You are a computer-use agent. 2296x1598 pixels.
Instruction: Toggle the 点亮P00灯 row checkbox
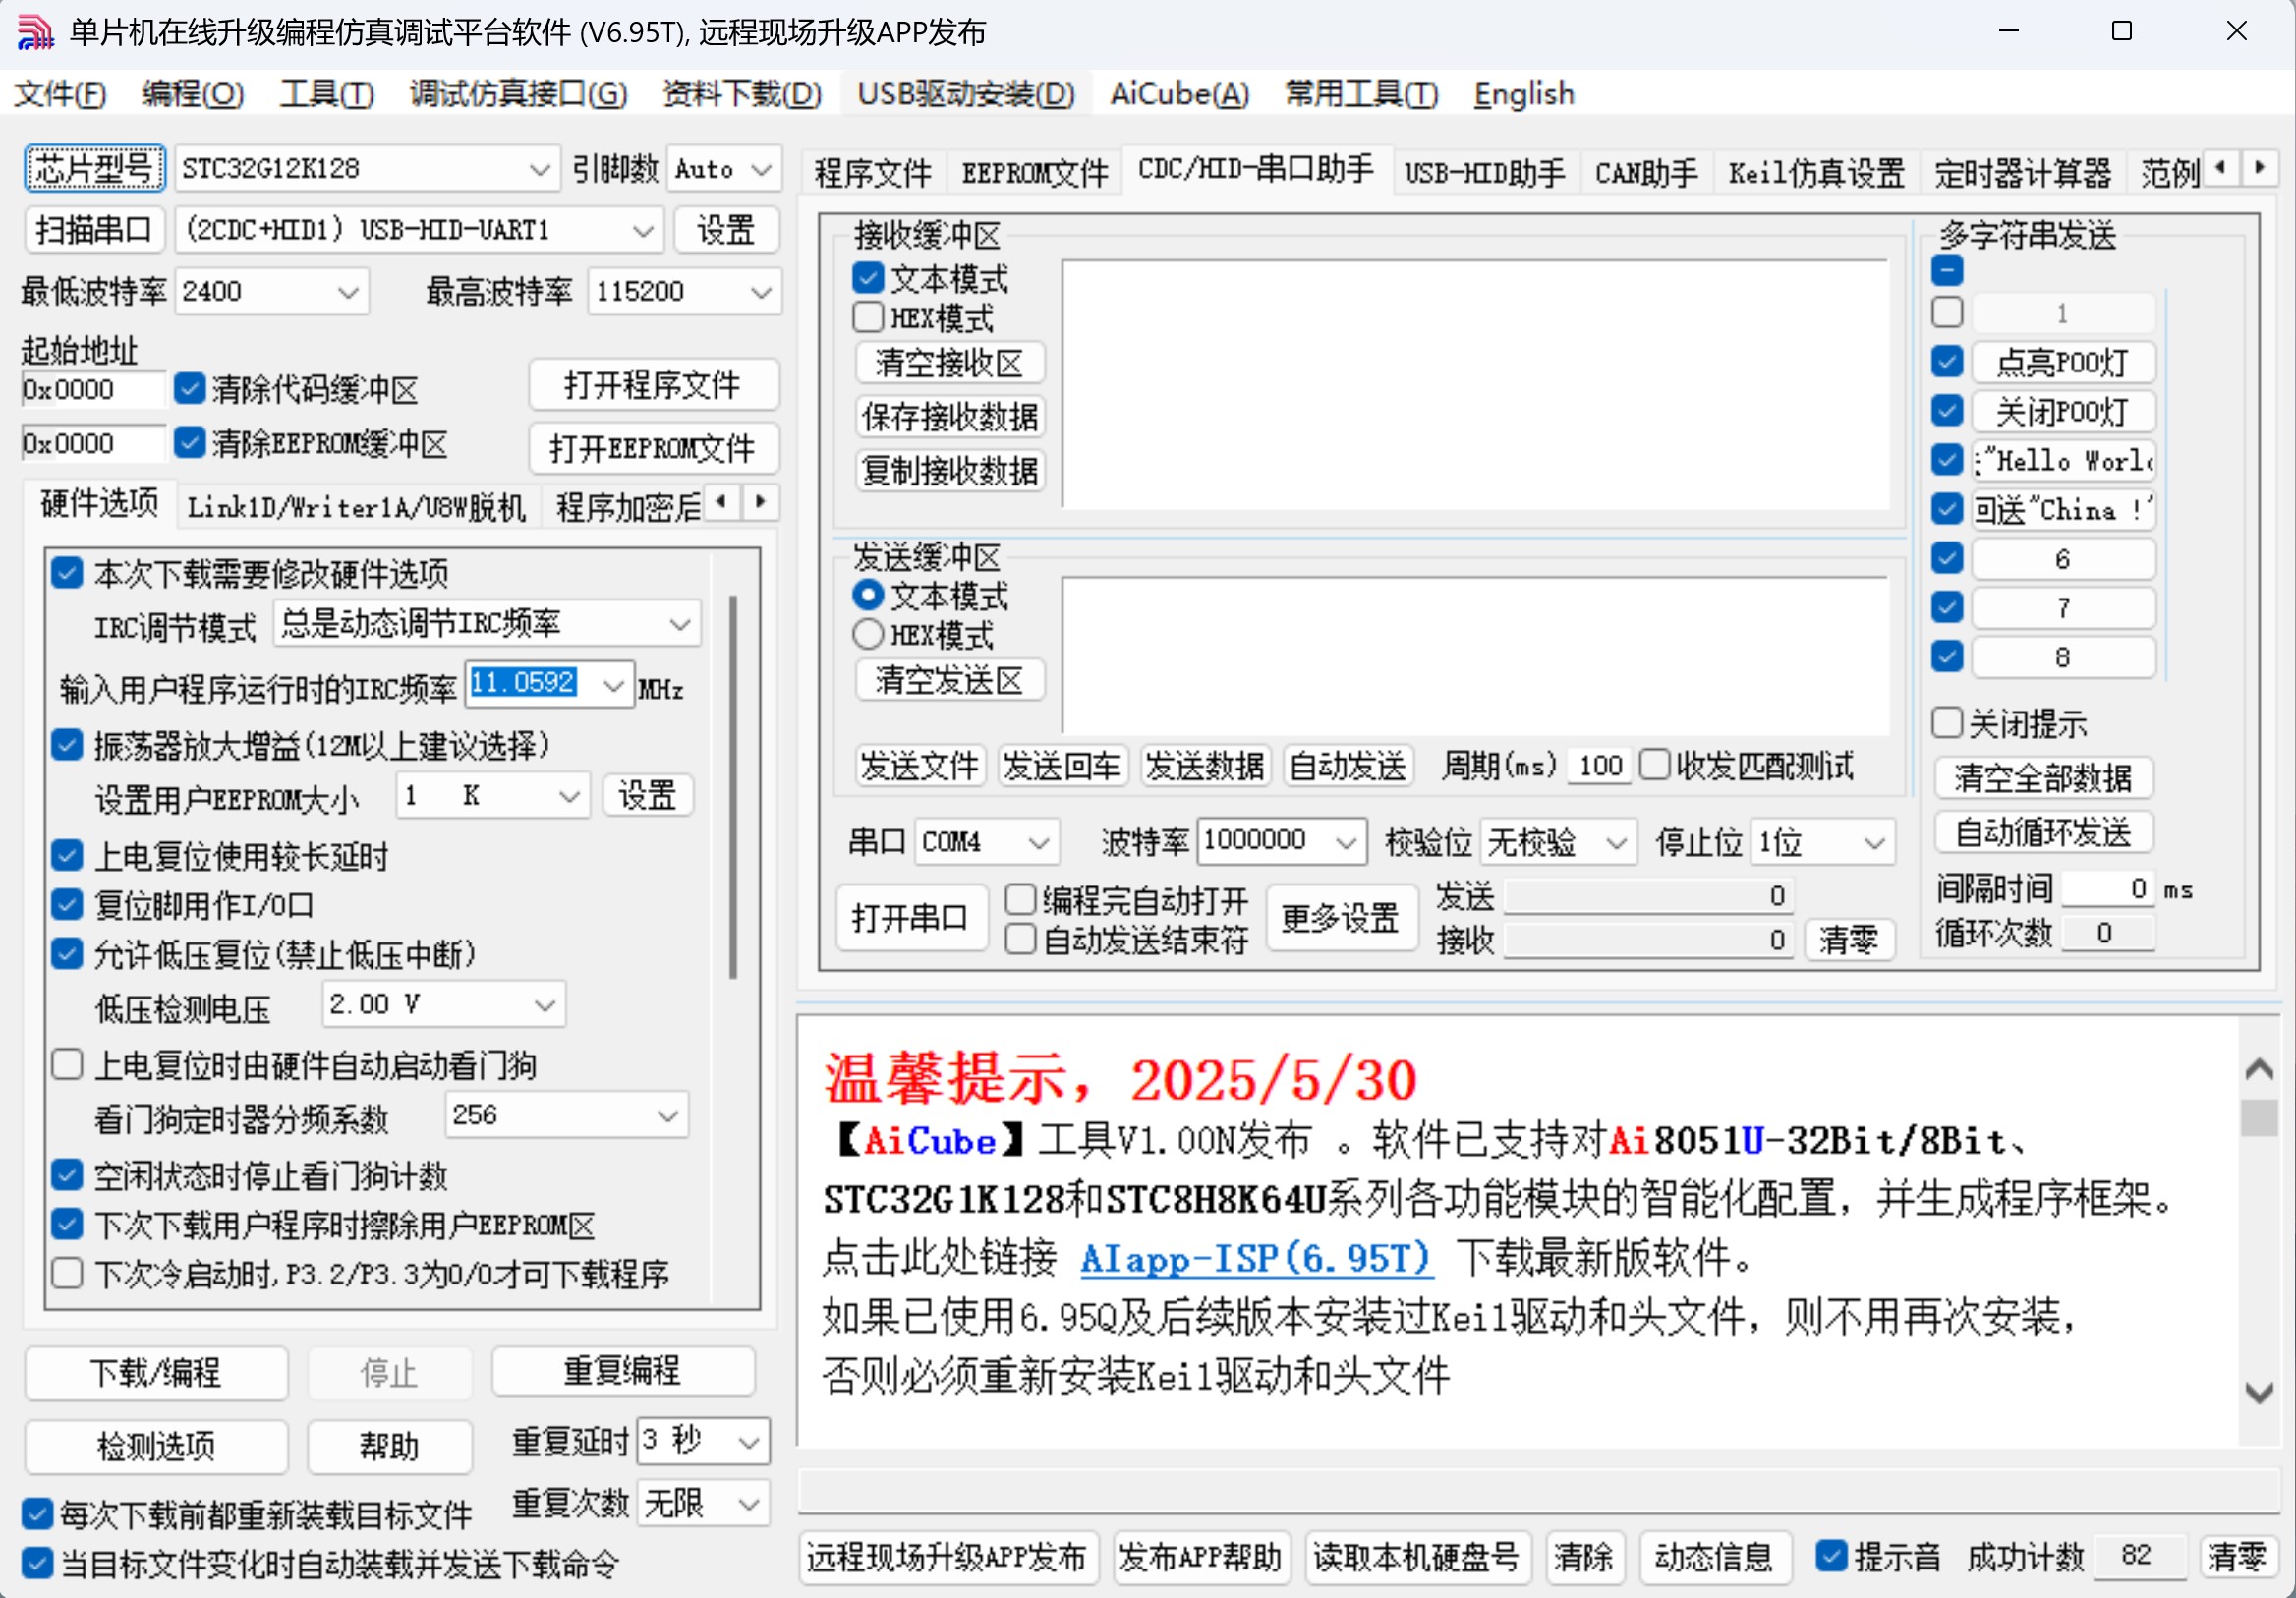tap(1947, 361)
